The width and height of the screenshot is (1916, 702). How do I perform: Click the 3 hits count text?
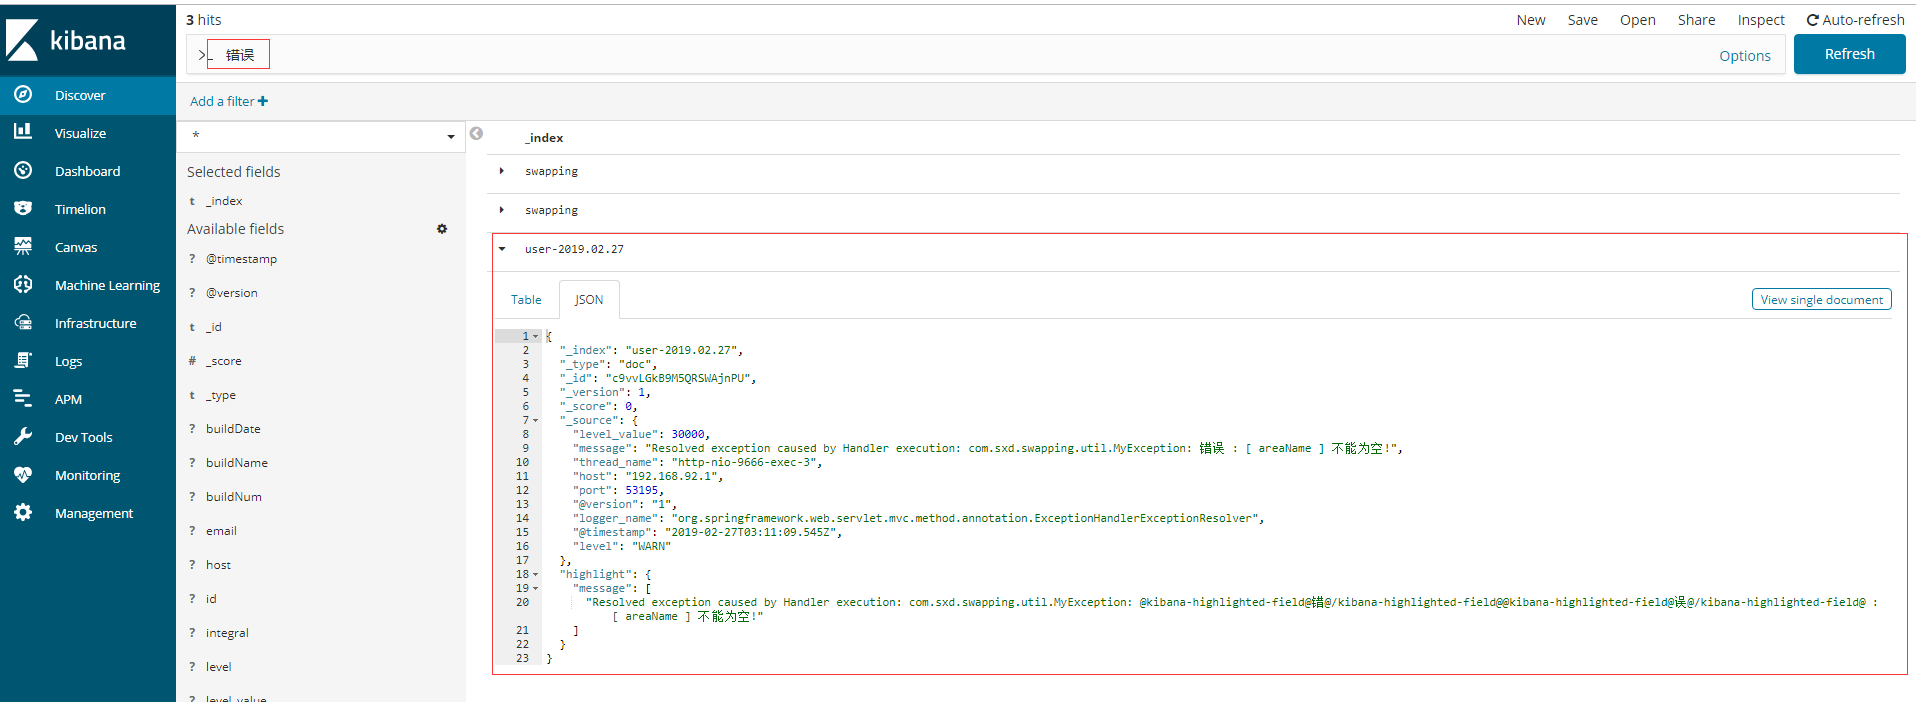click(204, 20)
